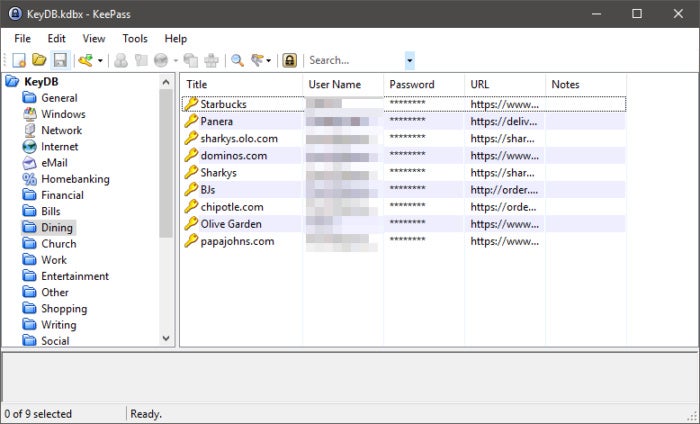Select the Internet group
This screenshot has width=700, height=424.
coord(59,146)
